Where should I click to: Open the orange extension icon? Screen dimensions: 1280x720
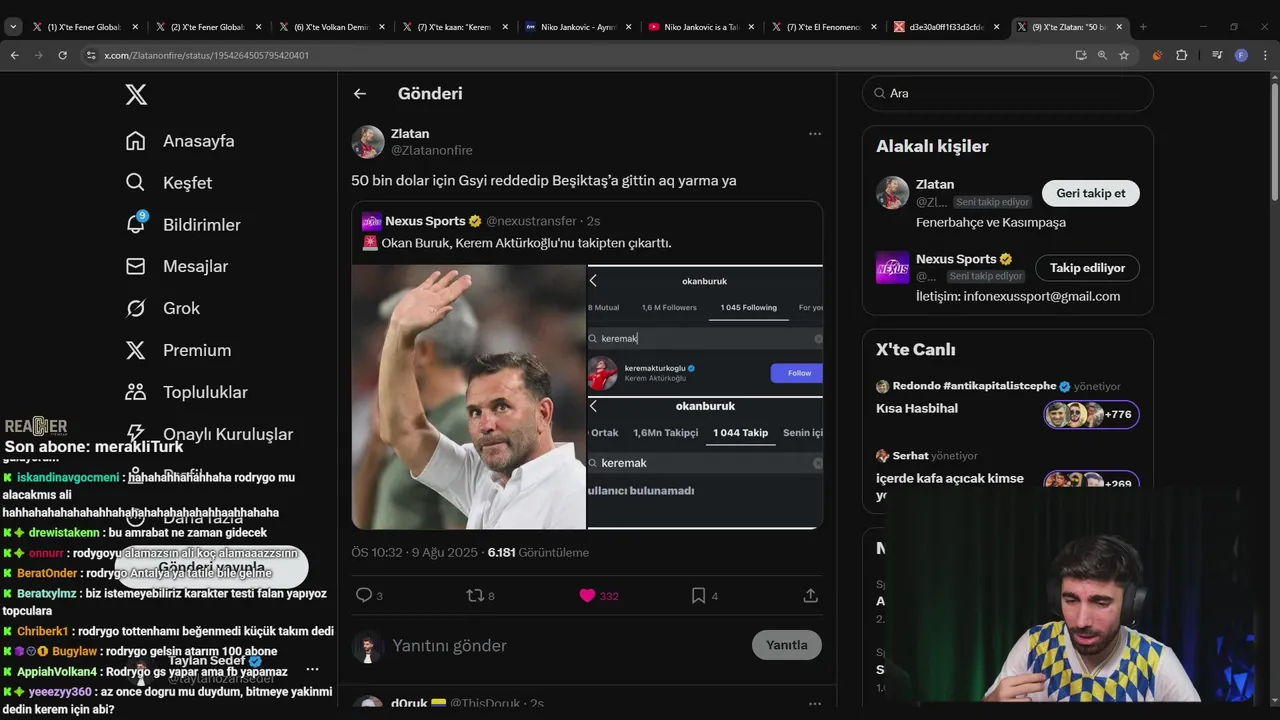click(x=1158, y=55)
